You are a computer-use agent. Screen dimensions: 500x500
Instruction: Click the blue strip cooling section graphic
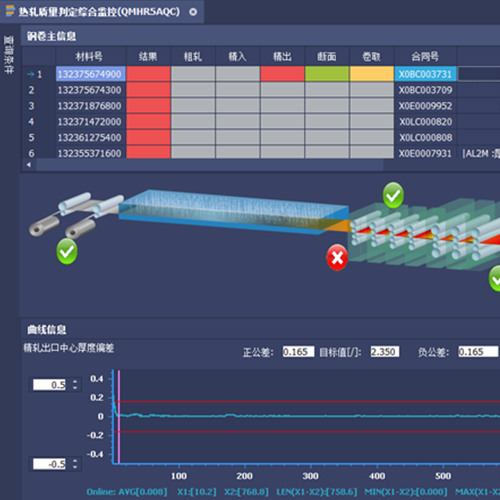pos(233,212)
